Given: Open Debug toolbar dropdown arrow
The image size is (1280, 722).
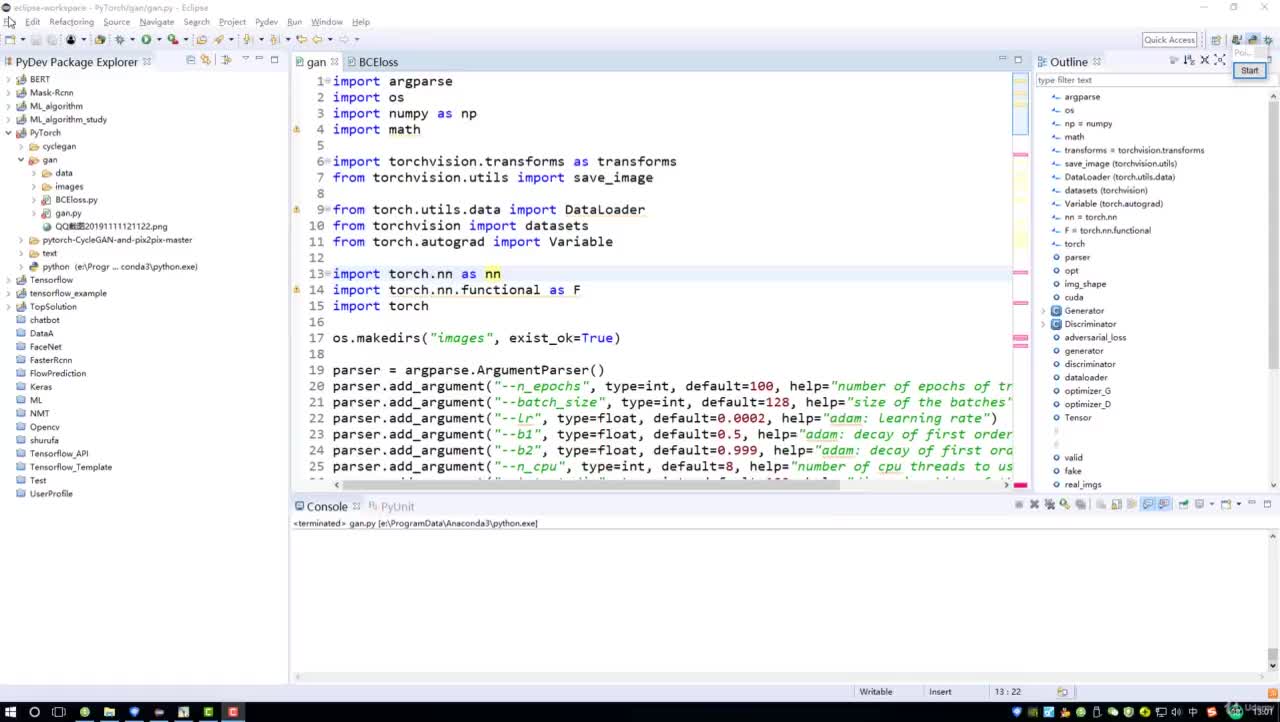Looking at the screenshot, I should click(131, 40).
